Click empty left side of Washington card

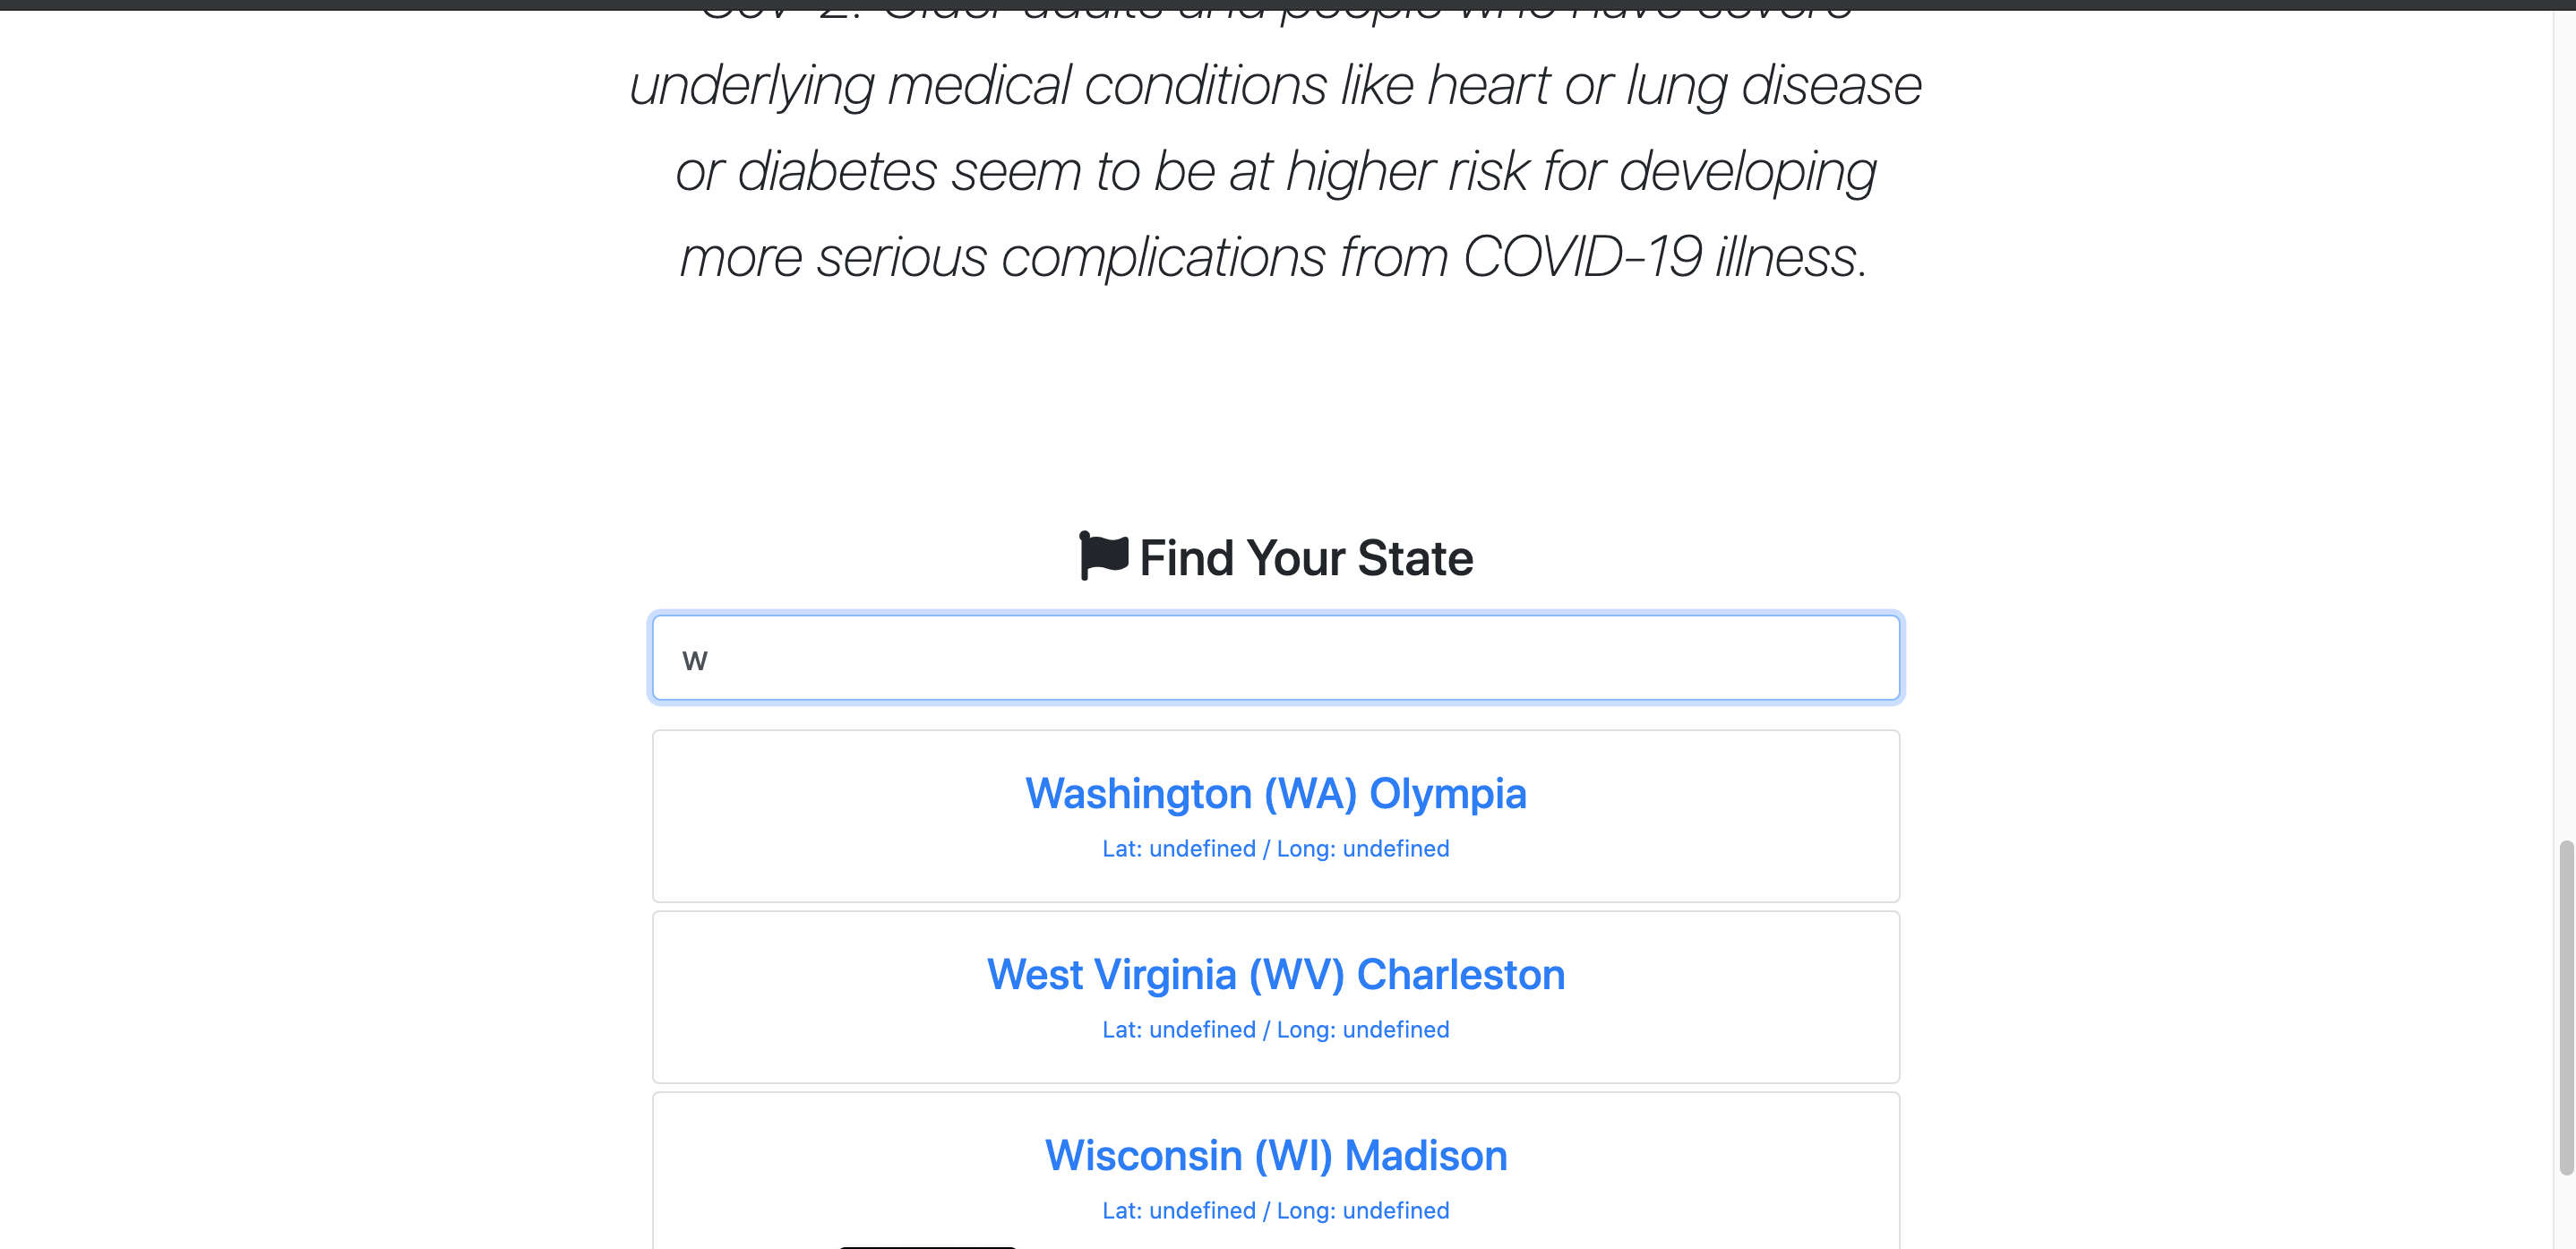tap(800, 816)
